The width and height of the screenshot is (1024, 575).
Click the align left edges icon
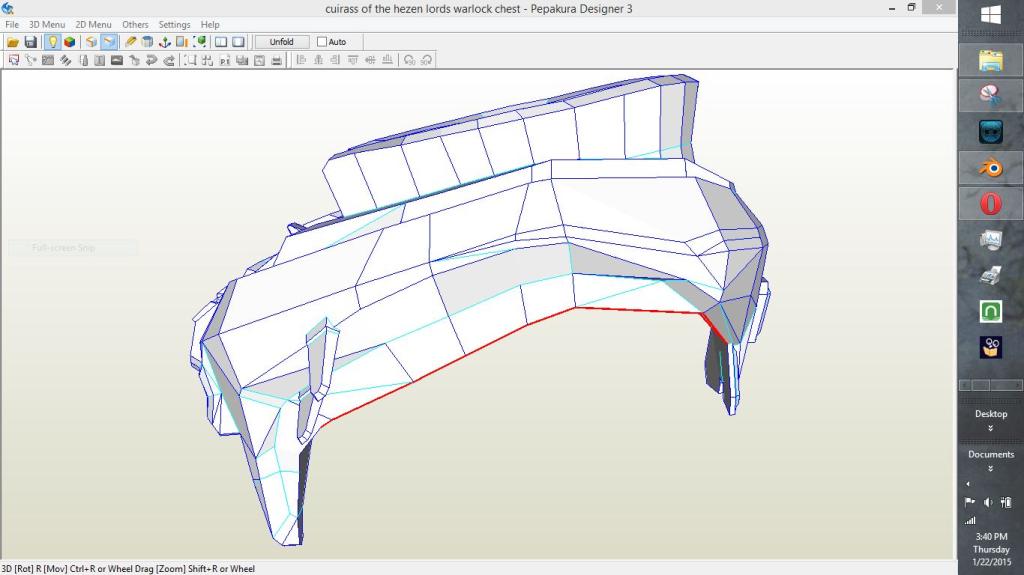(x=301, y=60)
